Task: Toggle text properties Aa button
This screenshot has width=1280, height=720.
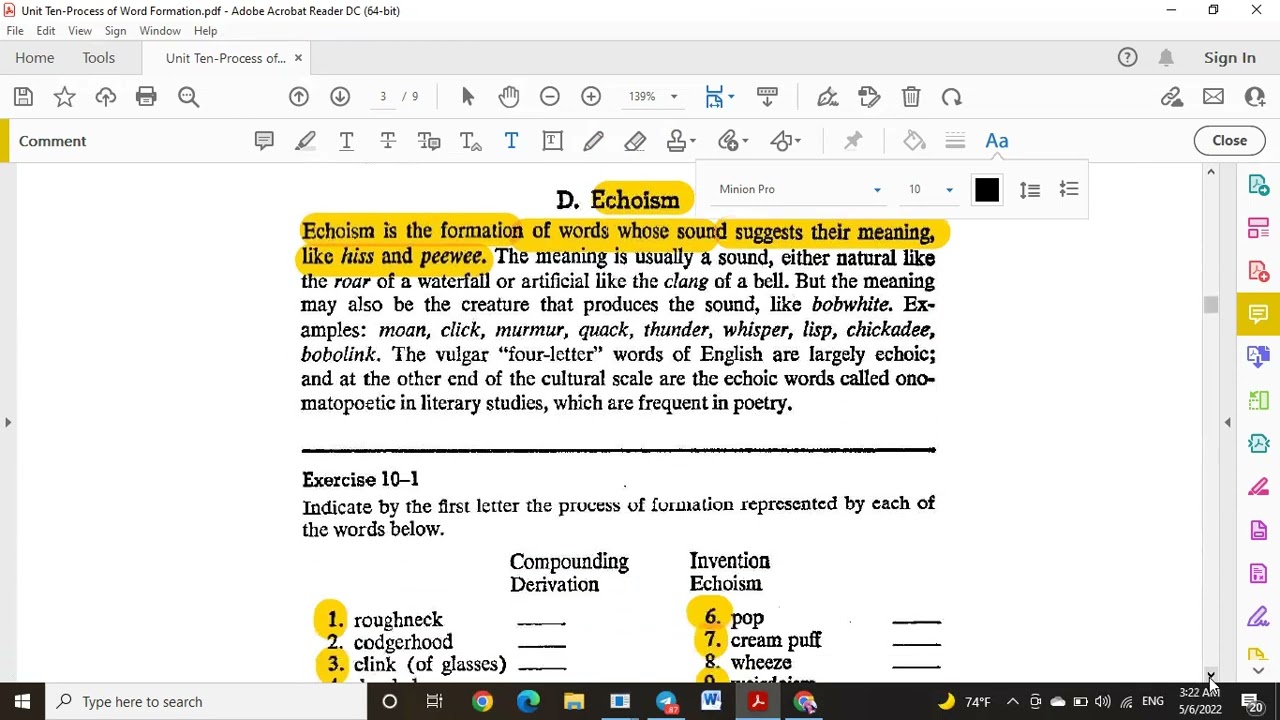Action: [996, 141]
